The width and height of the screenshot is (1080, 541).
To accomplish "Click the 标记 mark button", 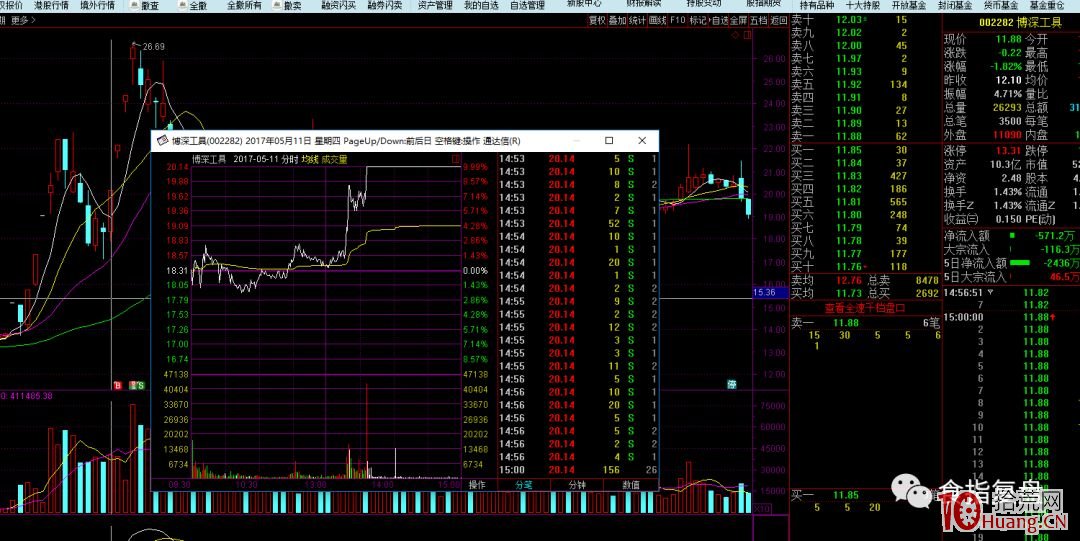I will point(698,21).
